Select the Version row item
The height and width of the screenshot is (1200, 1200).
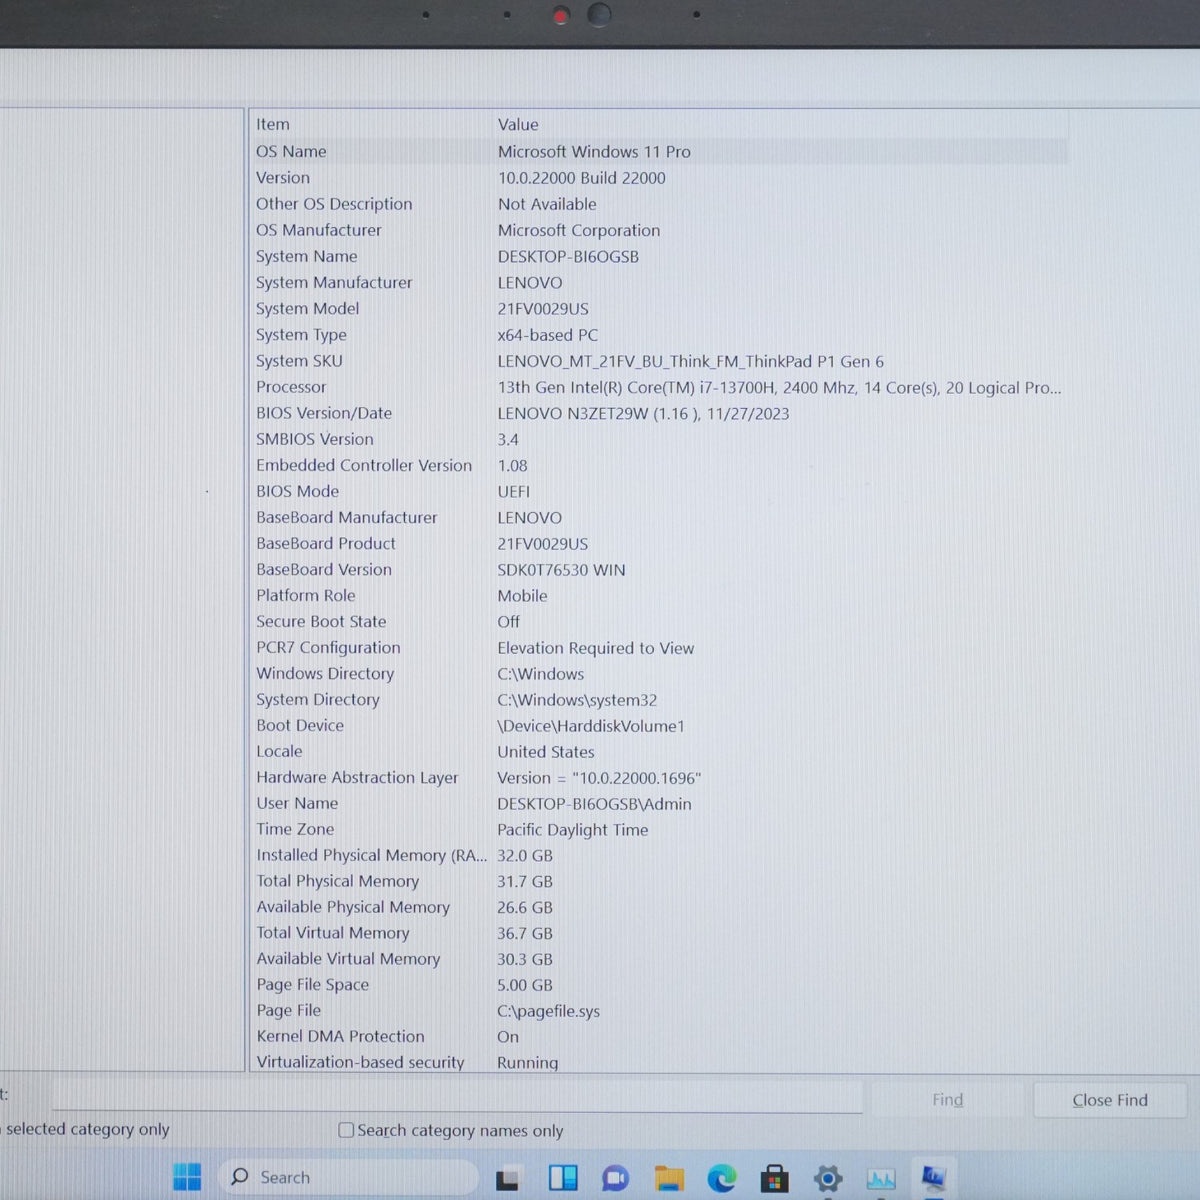pos(660,177)
